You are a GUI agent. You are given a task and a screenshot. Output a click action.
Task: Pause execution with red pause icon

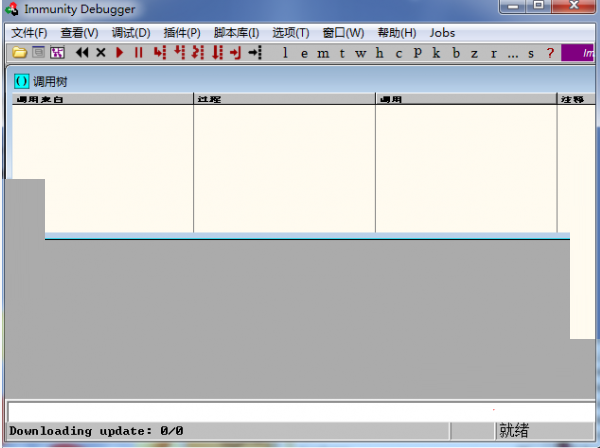point(139,52)
